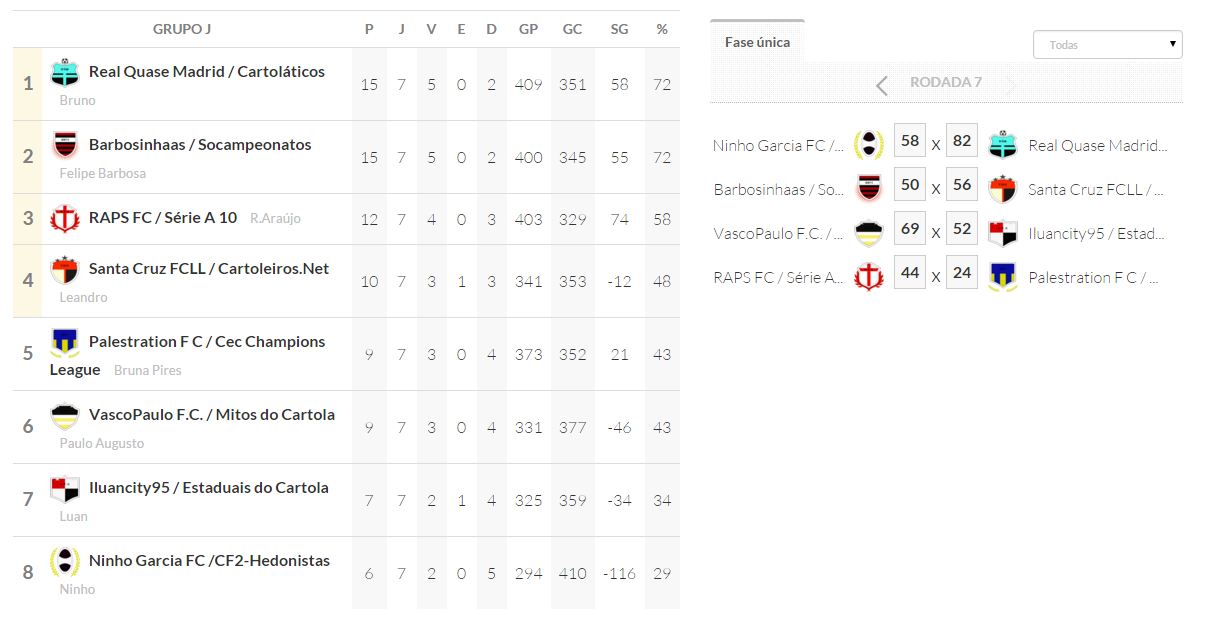Open Iluancity95 / Estaduais do Cartola link
Viewport: 1215px width, 618px height.
point(208,488)
